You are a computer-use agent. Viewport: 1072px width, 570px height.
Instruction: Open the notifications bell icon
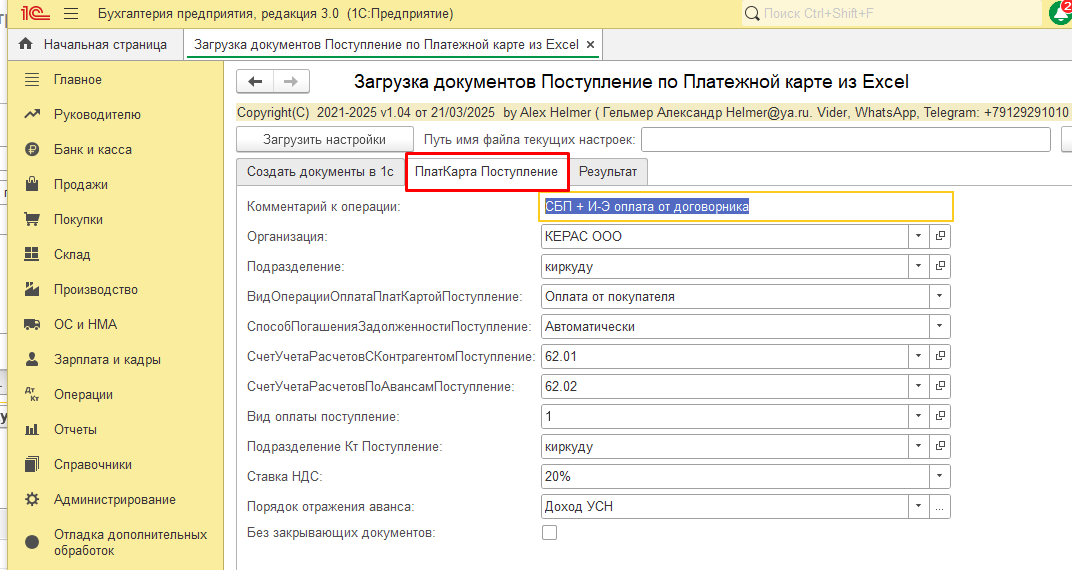coord(1060,13)
